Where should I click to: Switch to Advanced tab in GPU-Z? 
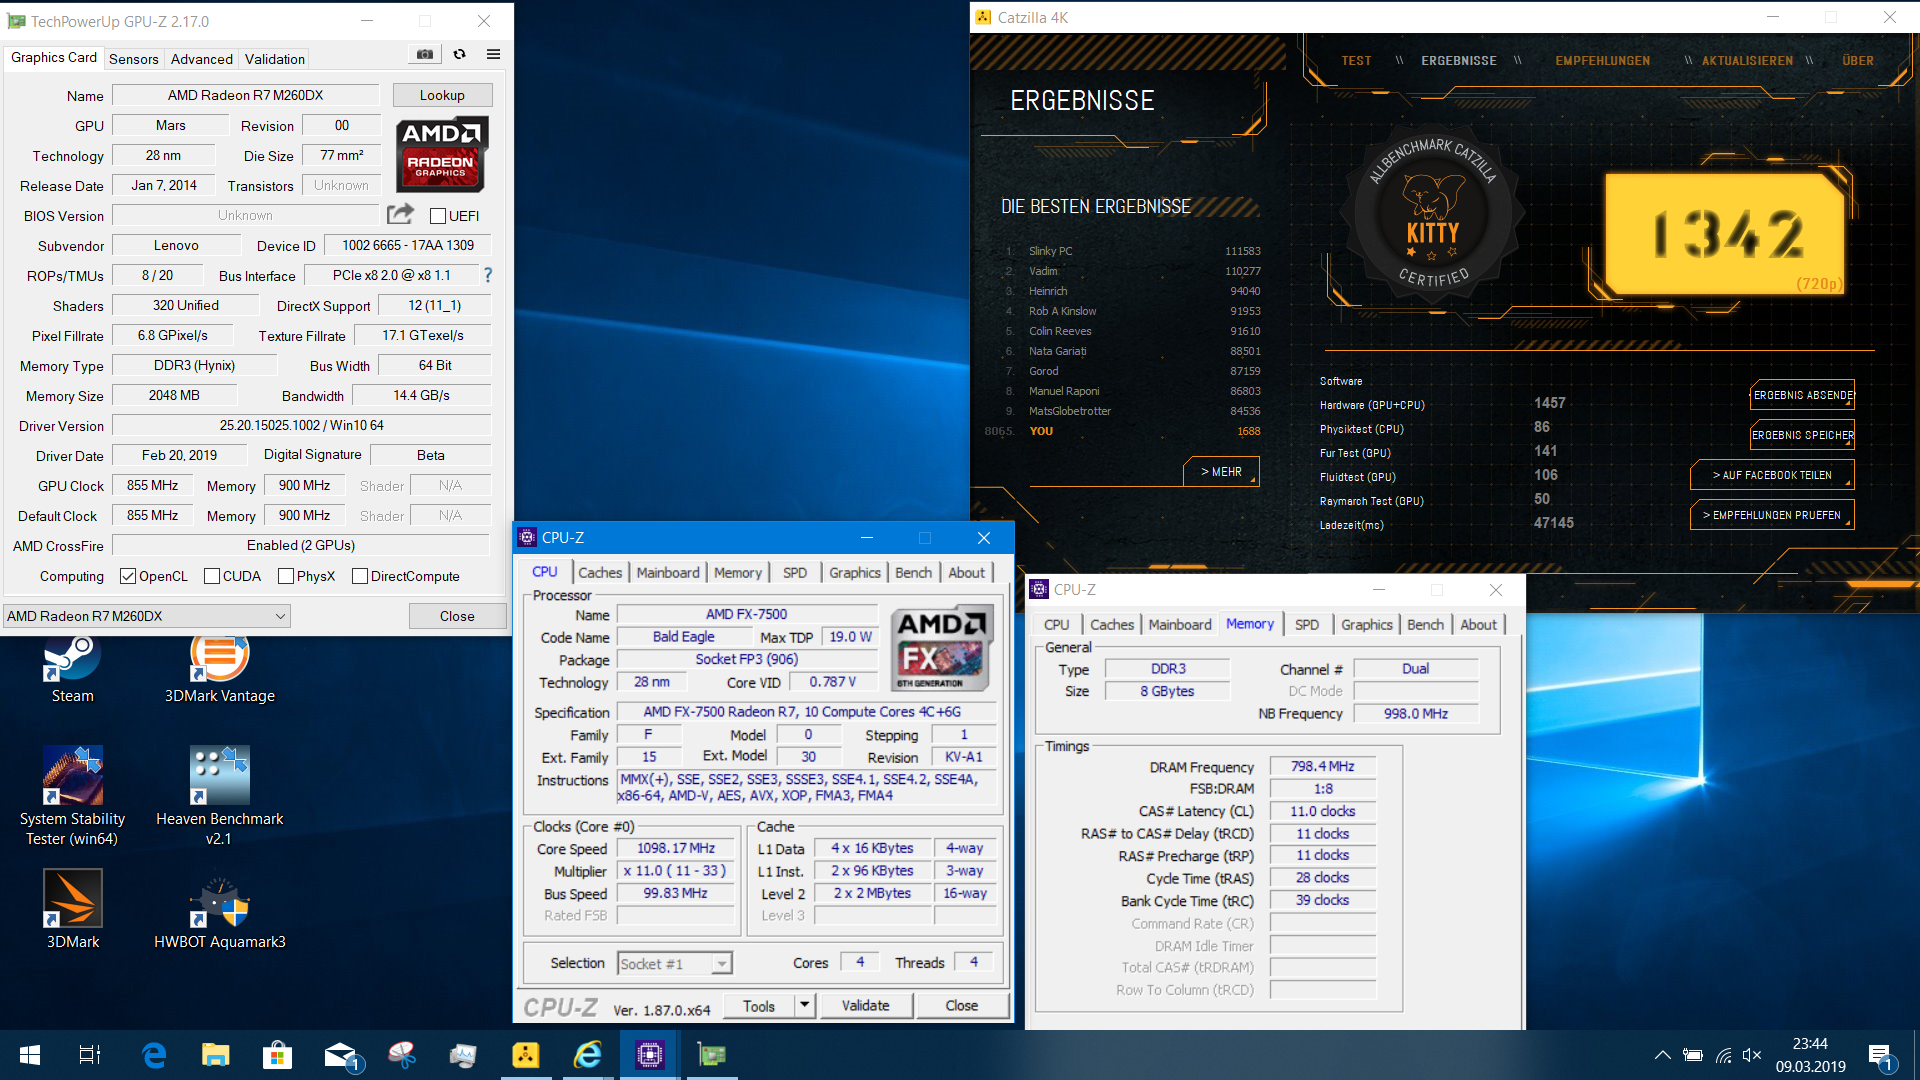pos(201,59)
